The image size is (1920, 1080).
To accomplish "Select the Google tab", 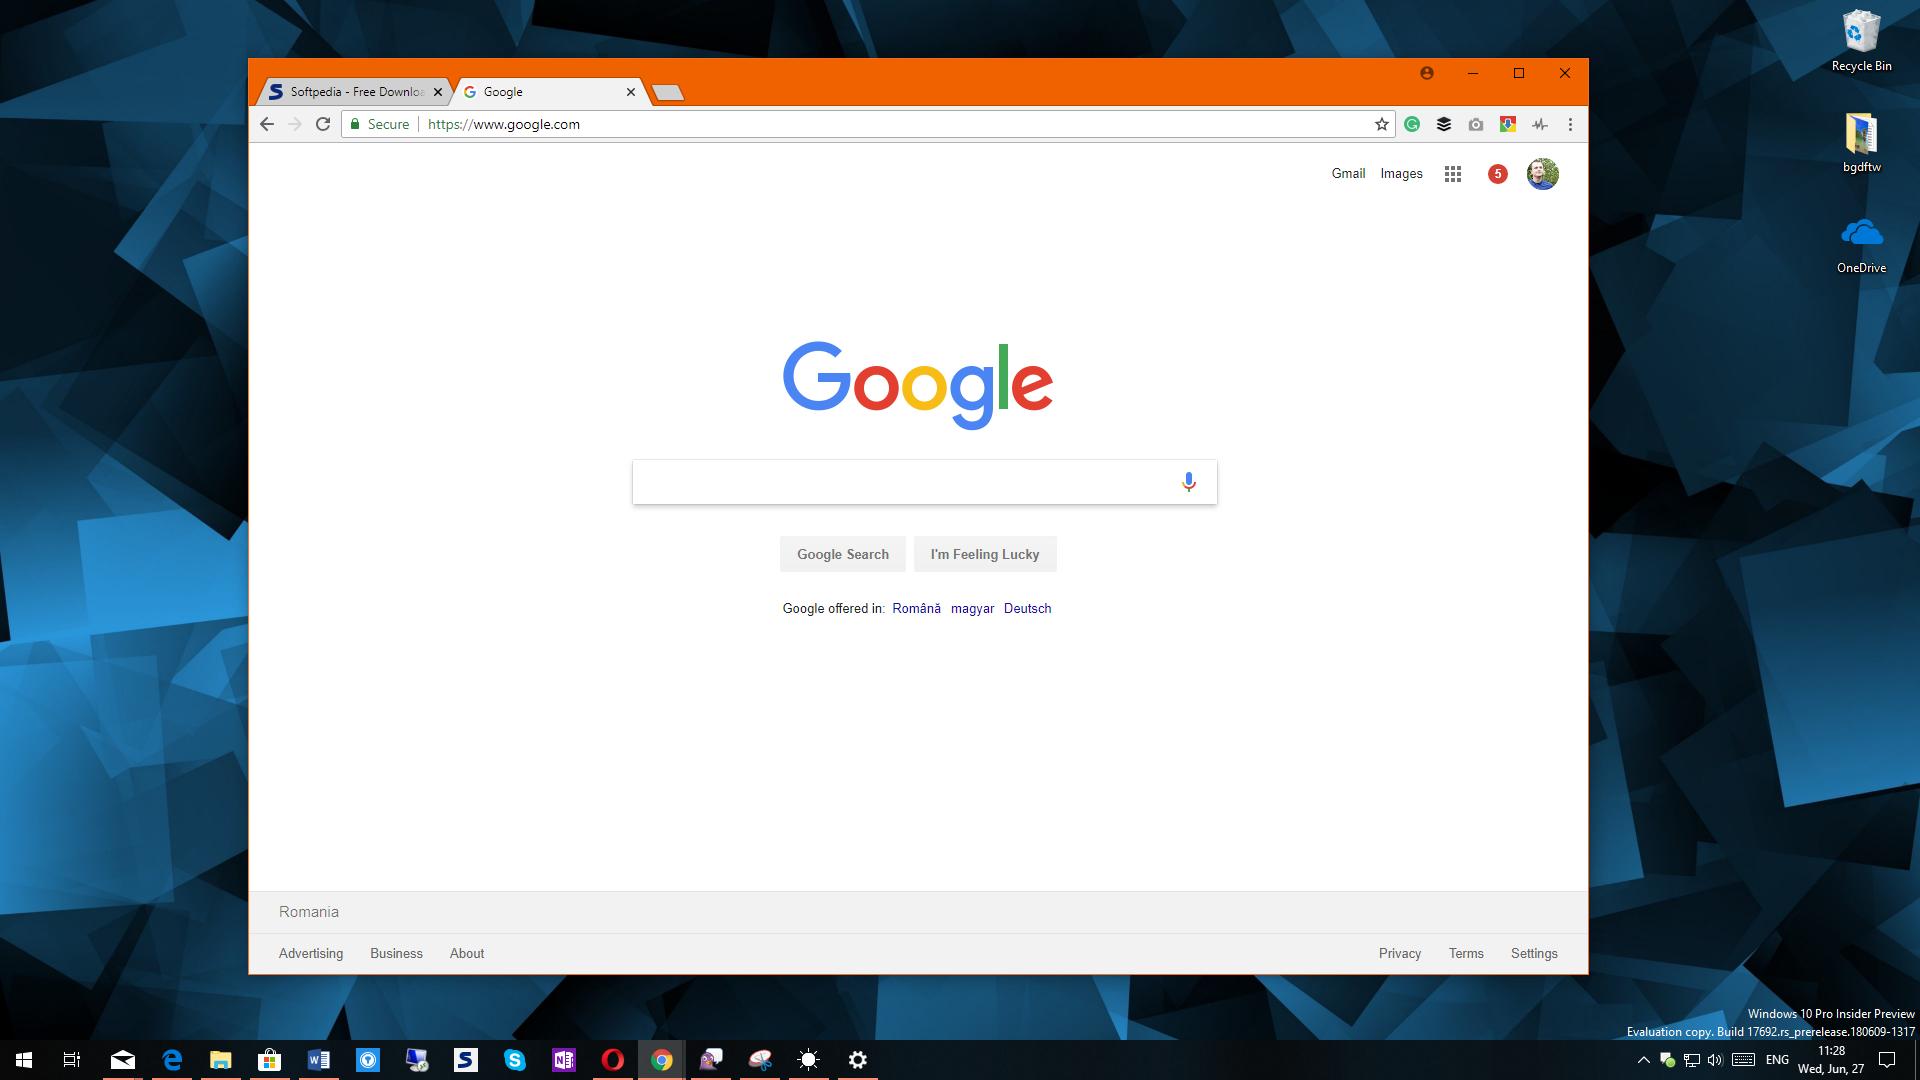I will coord(546,90).
